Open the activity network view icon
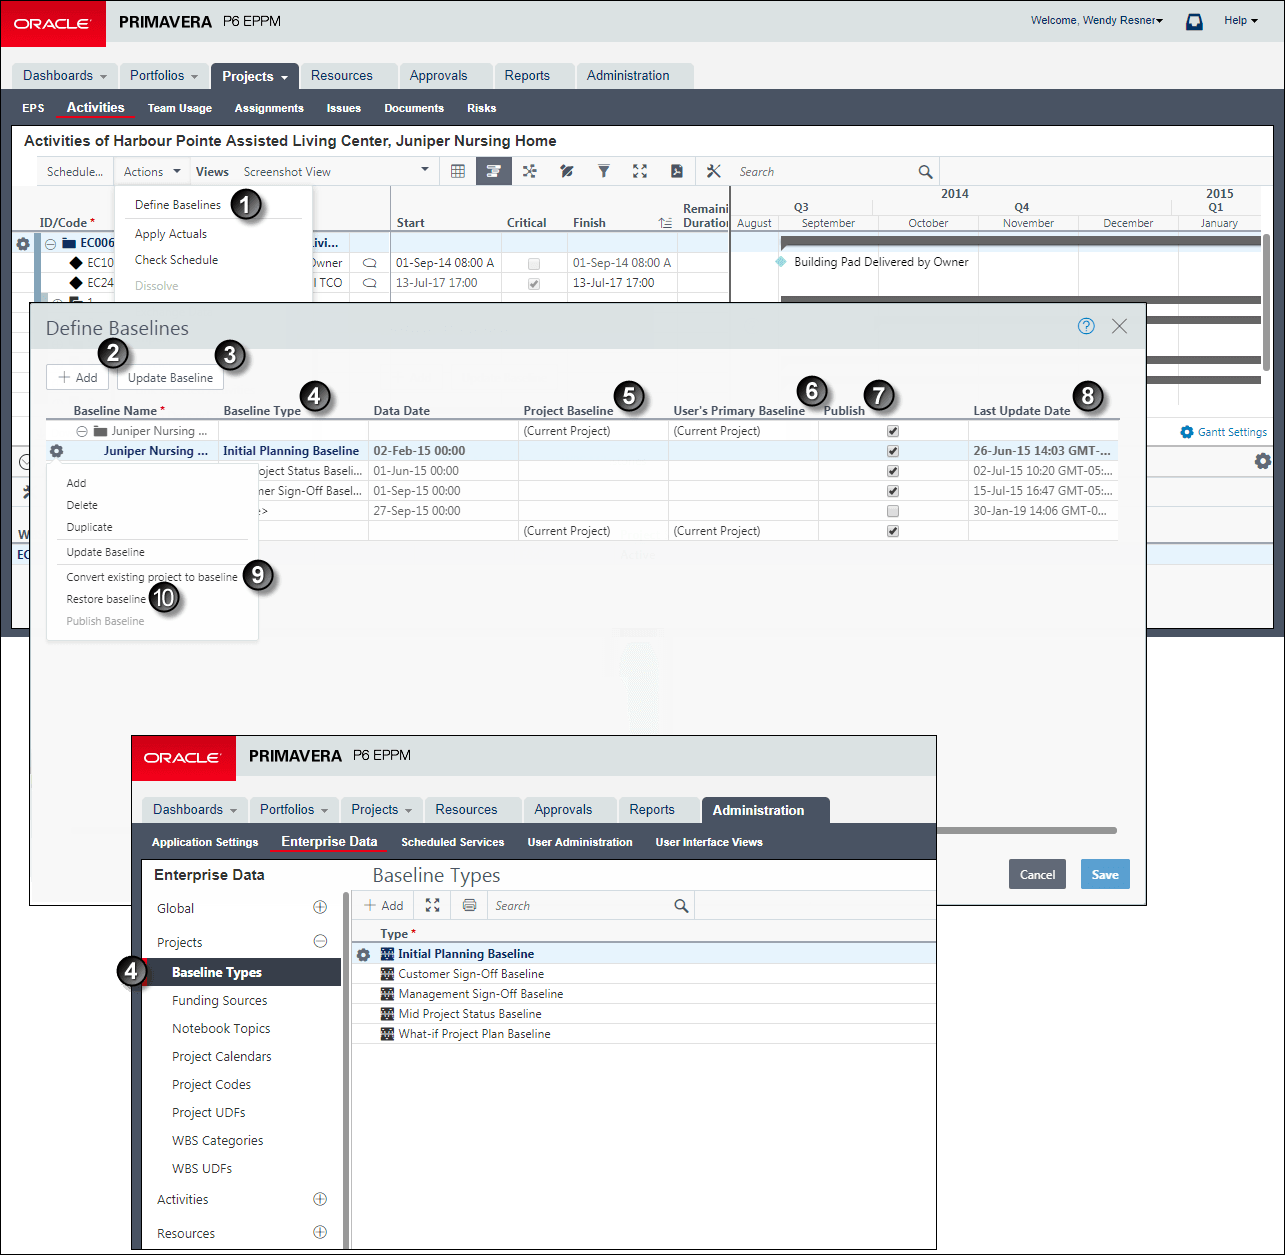The image size is (1285, 1255). tap(530, 171)
